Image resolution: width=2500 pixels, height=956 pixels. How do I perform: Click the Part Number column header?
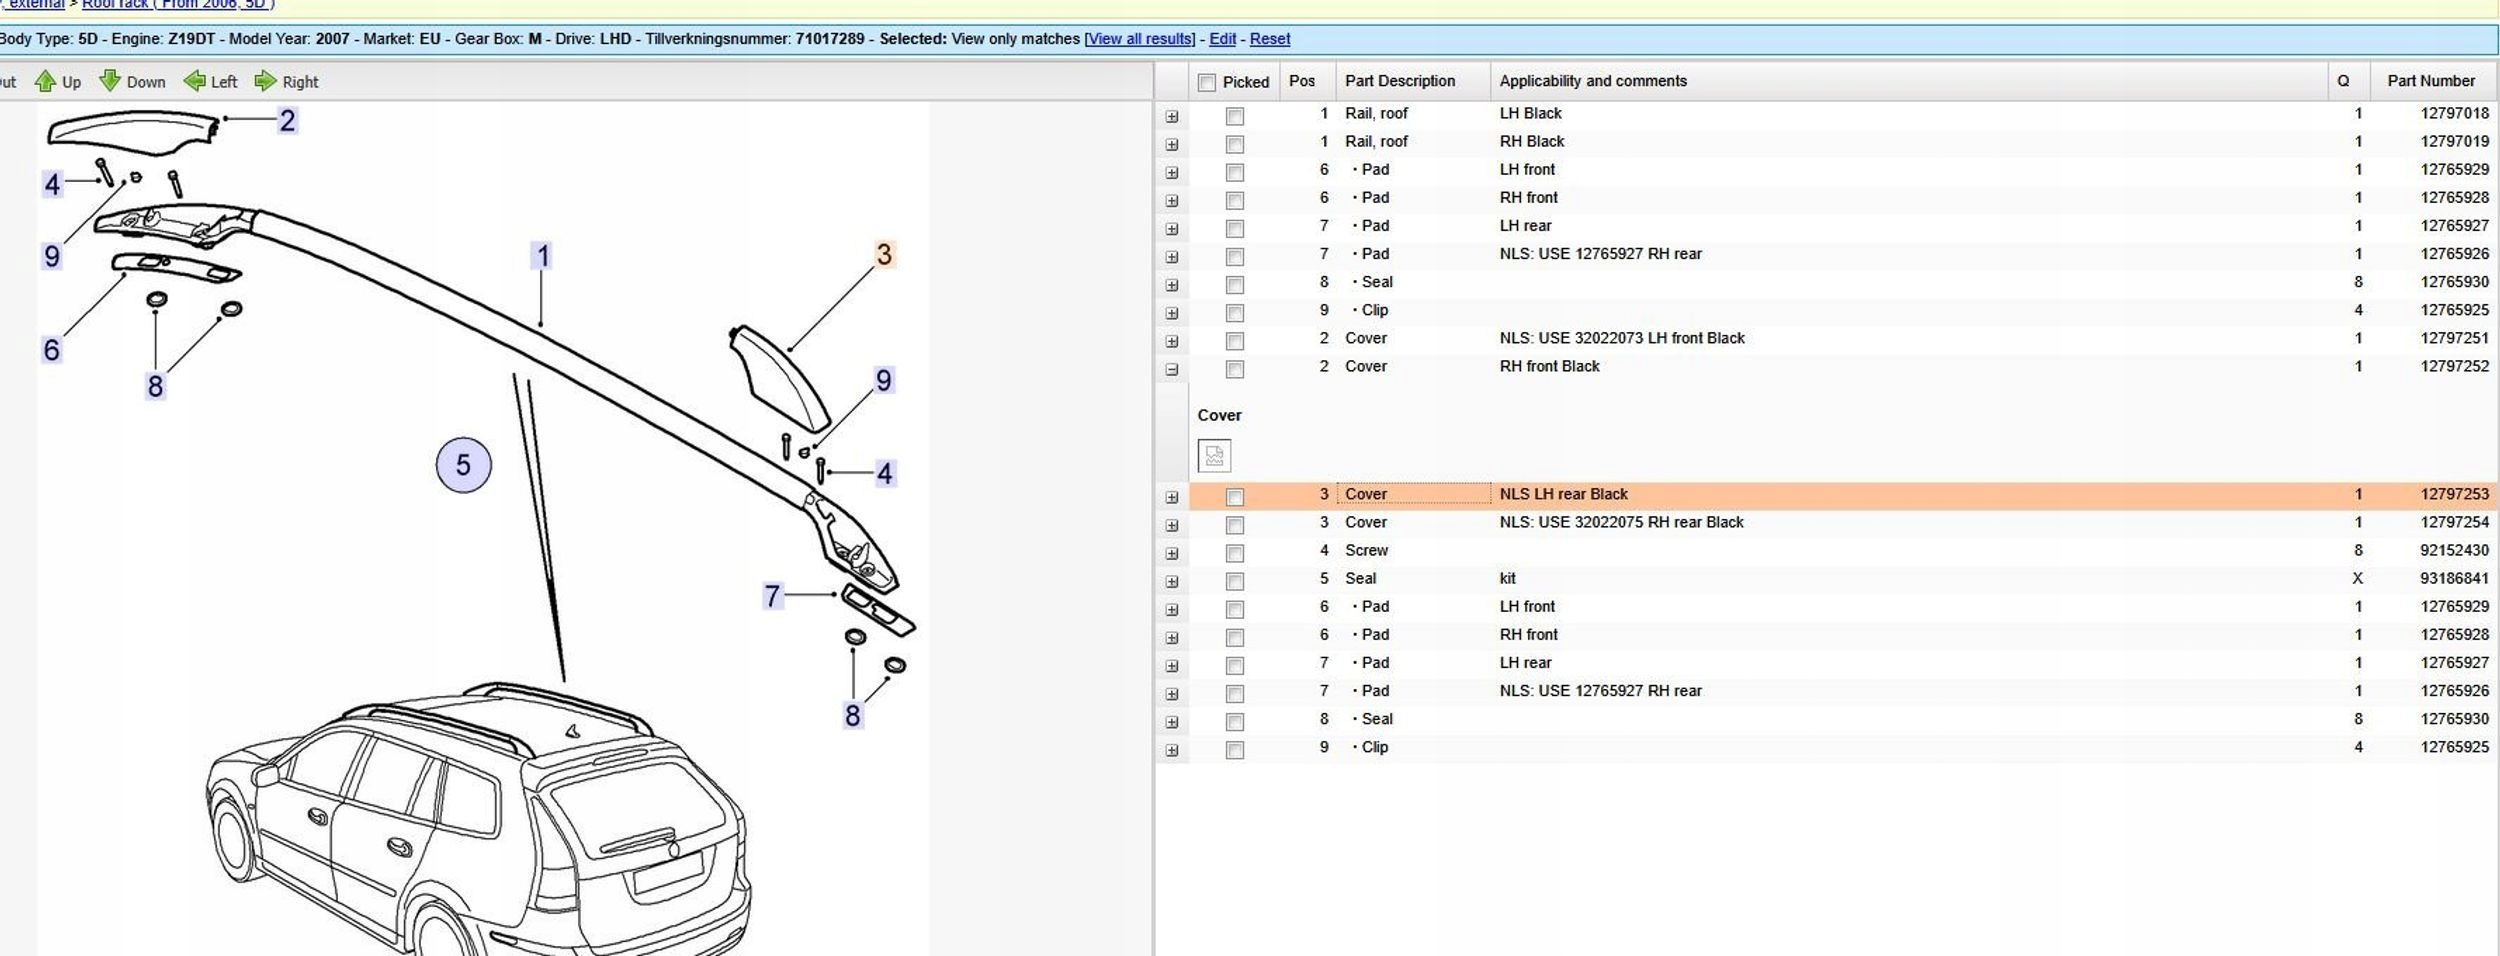click(2432, 81)
